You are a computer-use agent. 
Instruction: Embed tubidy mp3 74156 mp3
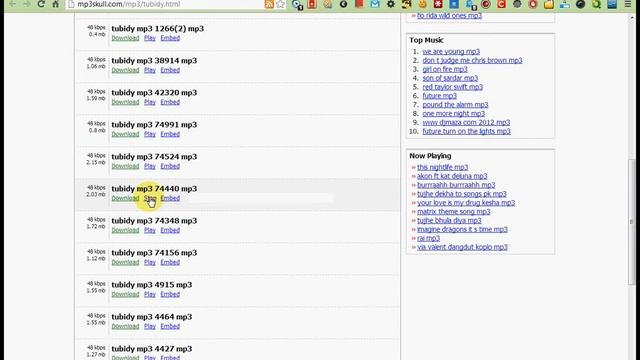pos(170,262)
